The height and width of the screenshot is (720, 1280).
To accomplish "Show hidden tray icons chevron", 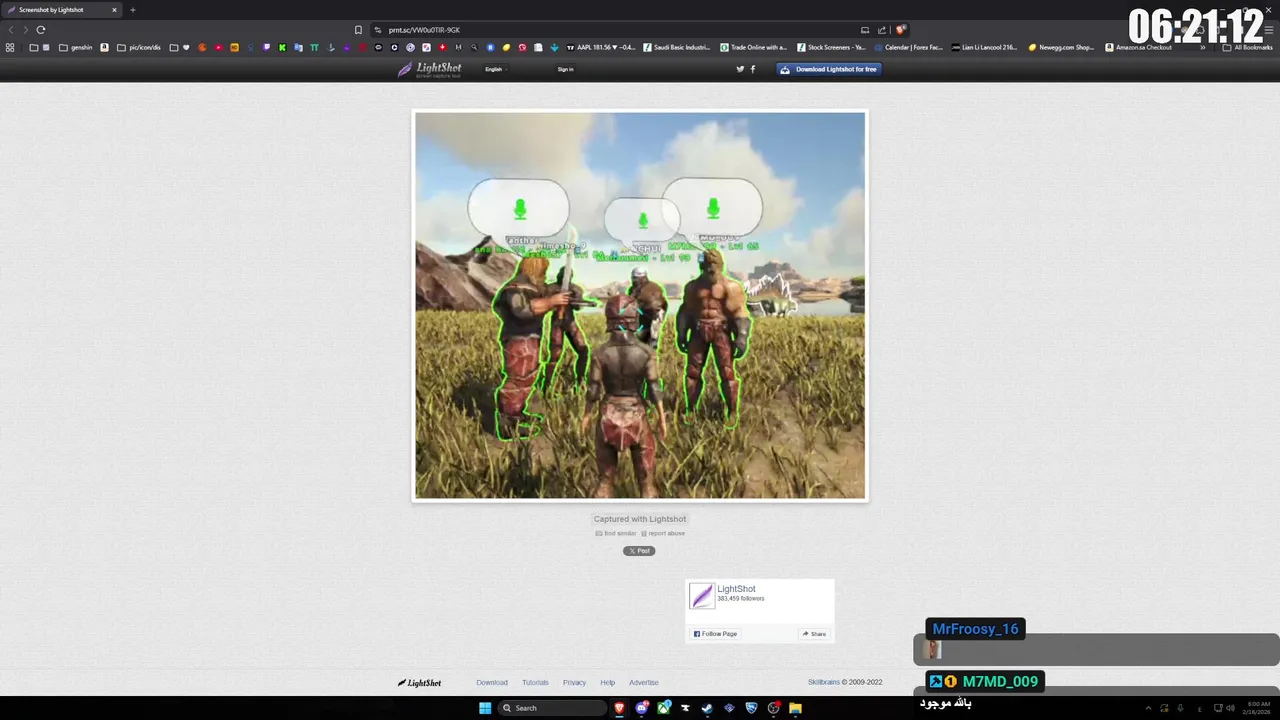I will pos(1147,708).
